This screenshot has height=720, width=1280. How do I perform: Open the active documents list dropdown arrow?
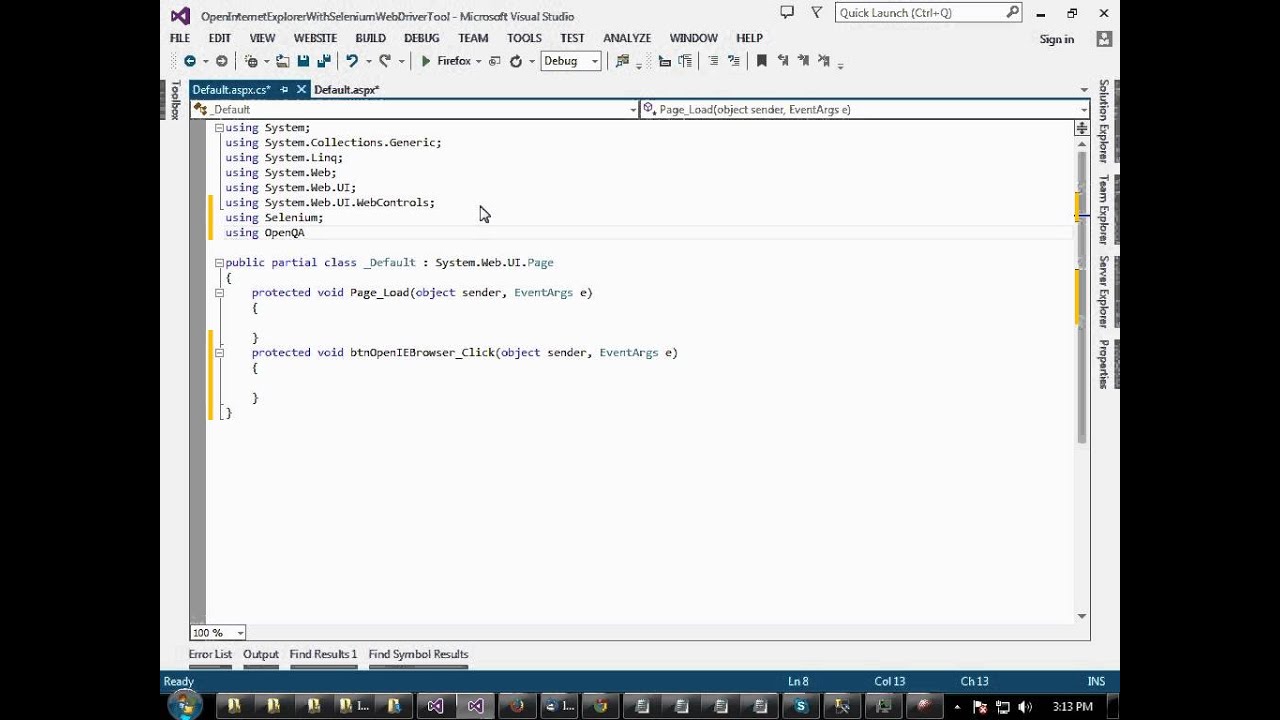[x=1084, y=90]
